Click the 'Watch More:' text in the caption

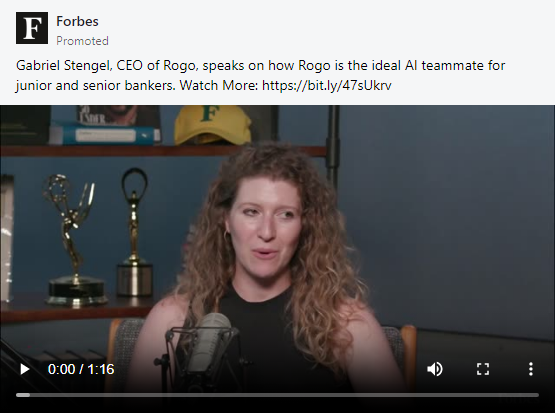click(219, 85)
